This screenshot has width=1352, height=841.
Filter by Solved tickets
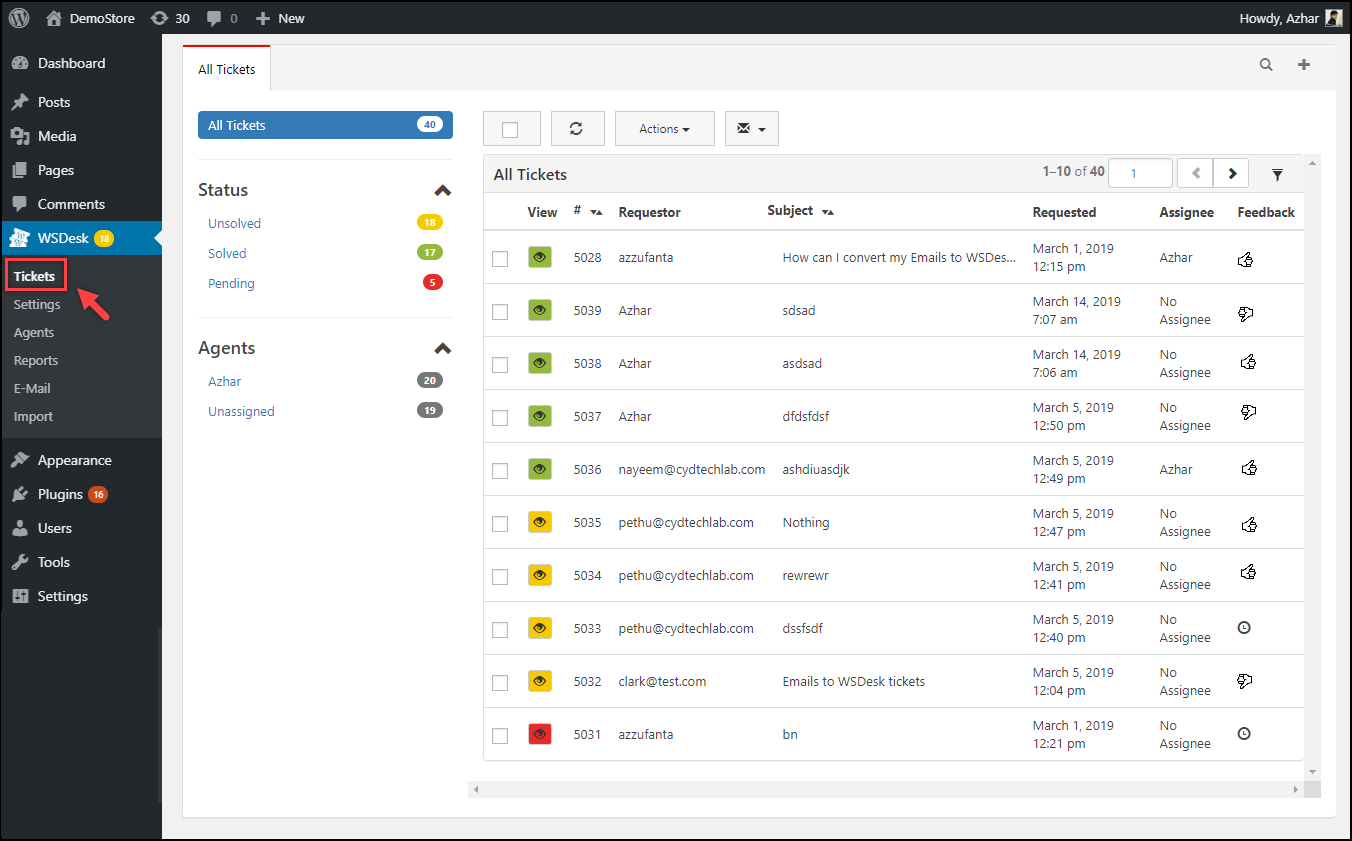pos(227,253)
